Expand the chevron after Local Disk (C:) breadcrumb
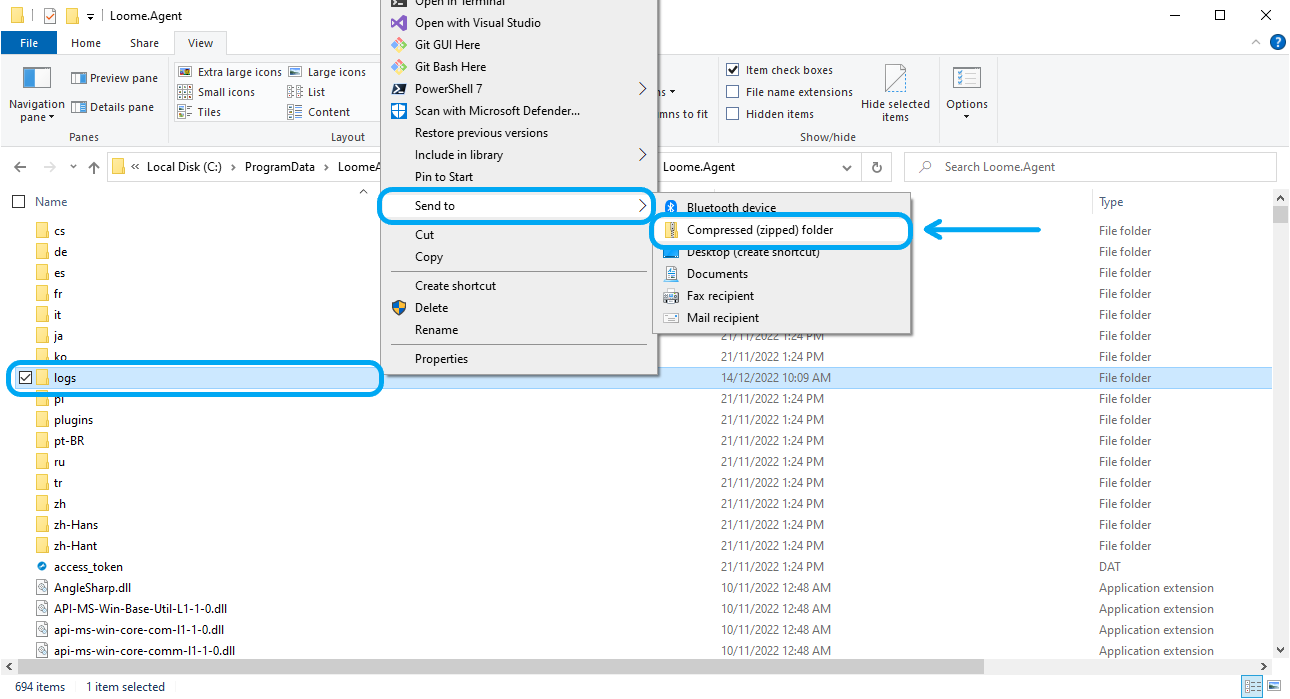 tap(234, 167)
